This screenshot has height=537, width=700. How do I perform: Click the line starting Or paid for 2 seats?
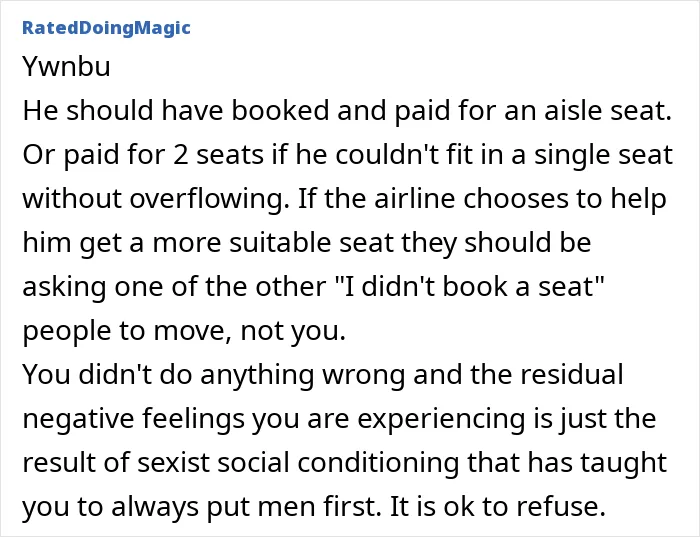(347, 155)
